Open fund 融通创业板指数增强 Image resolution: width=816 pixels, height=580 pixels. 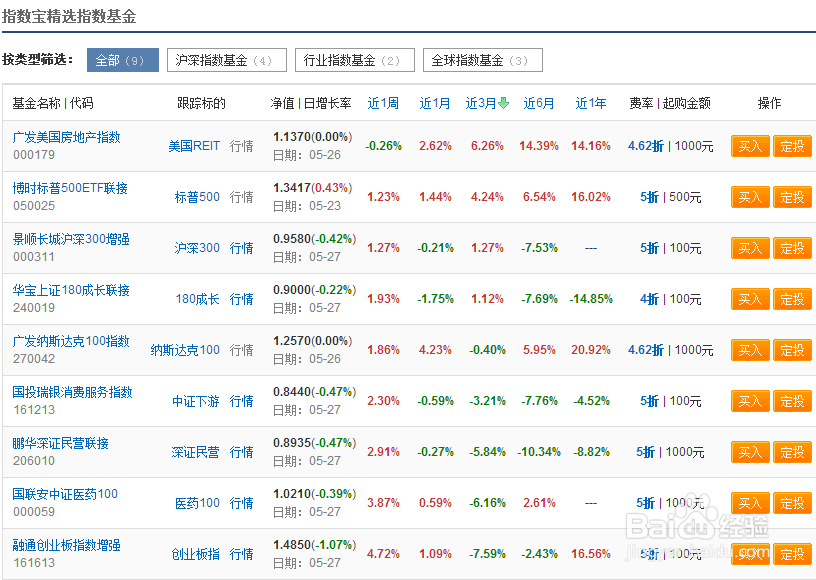point(67,545)
